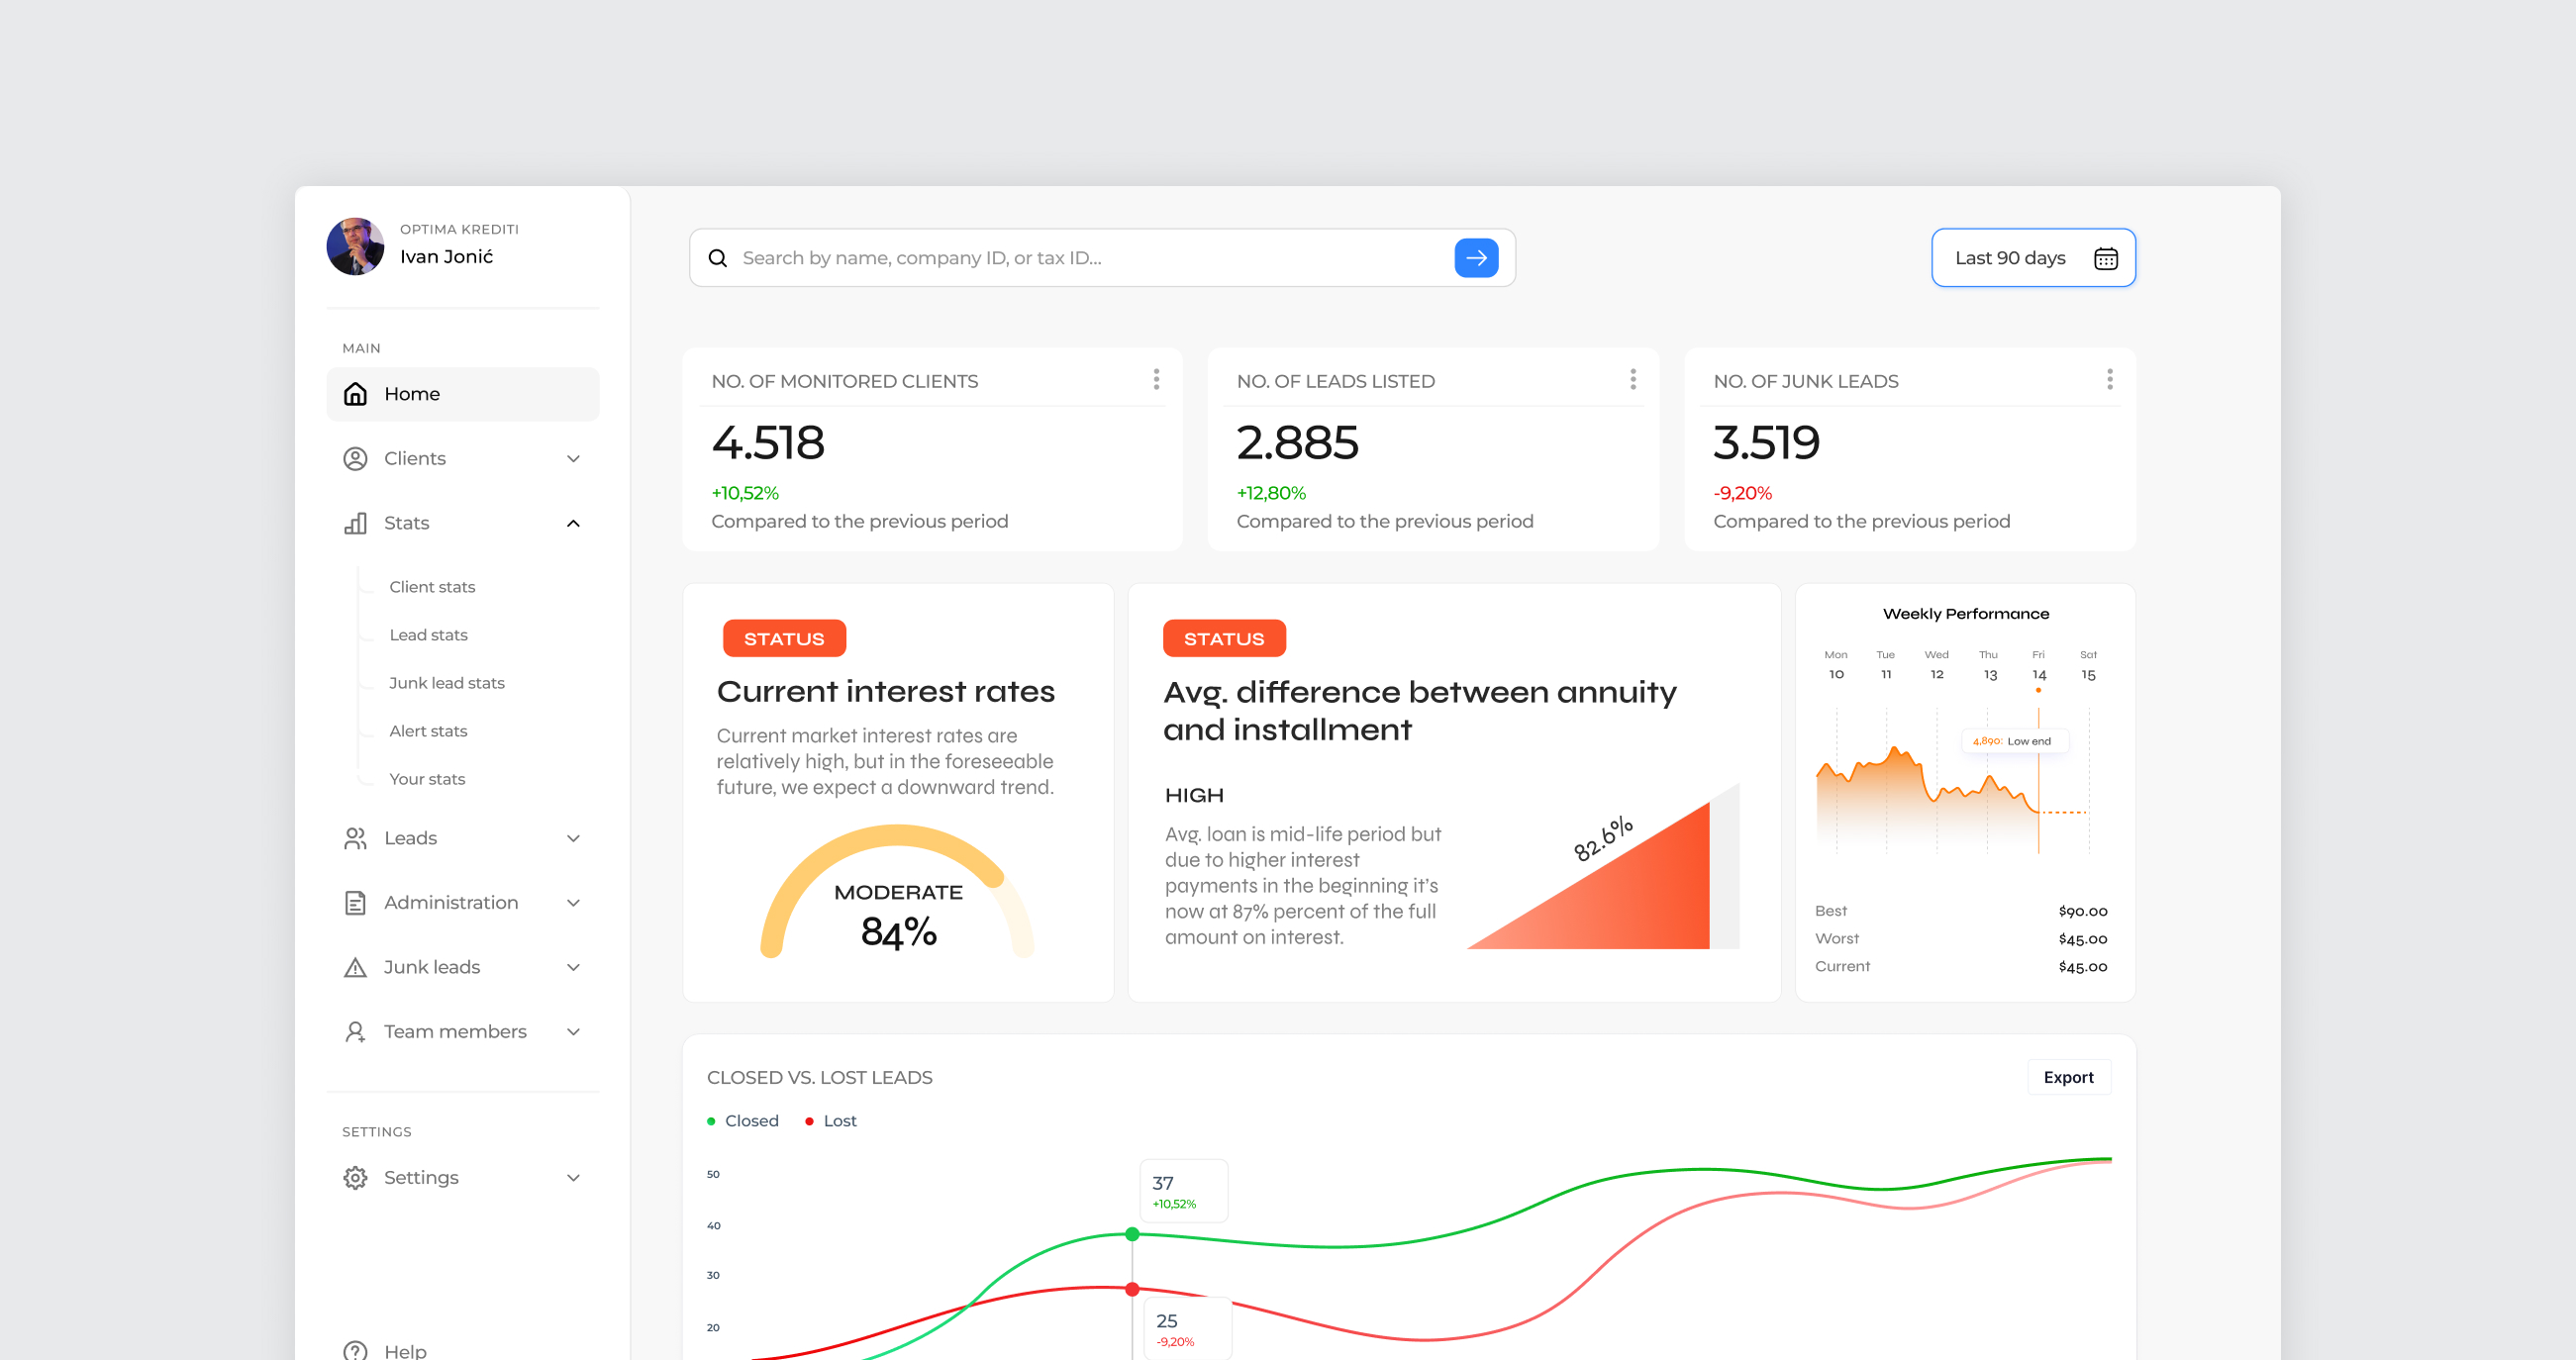Viewport: 2576px width, 1360px height.
Task: Open the Leads Listed card three-dot menu
Action: (x=1633, y=379)
